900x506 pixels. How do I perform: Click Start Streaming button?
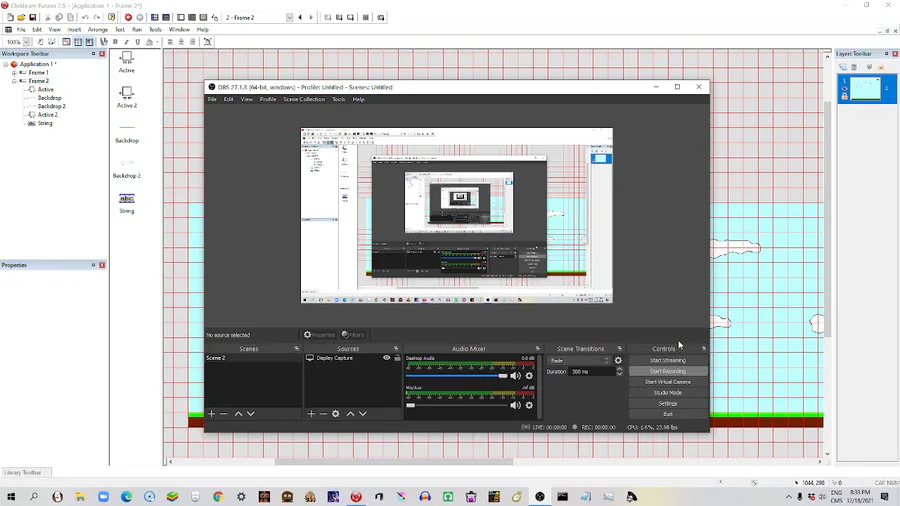[x=668, y=360]
